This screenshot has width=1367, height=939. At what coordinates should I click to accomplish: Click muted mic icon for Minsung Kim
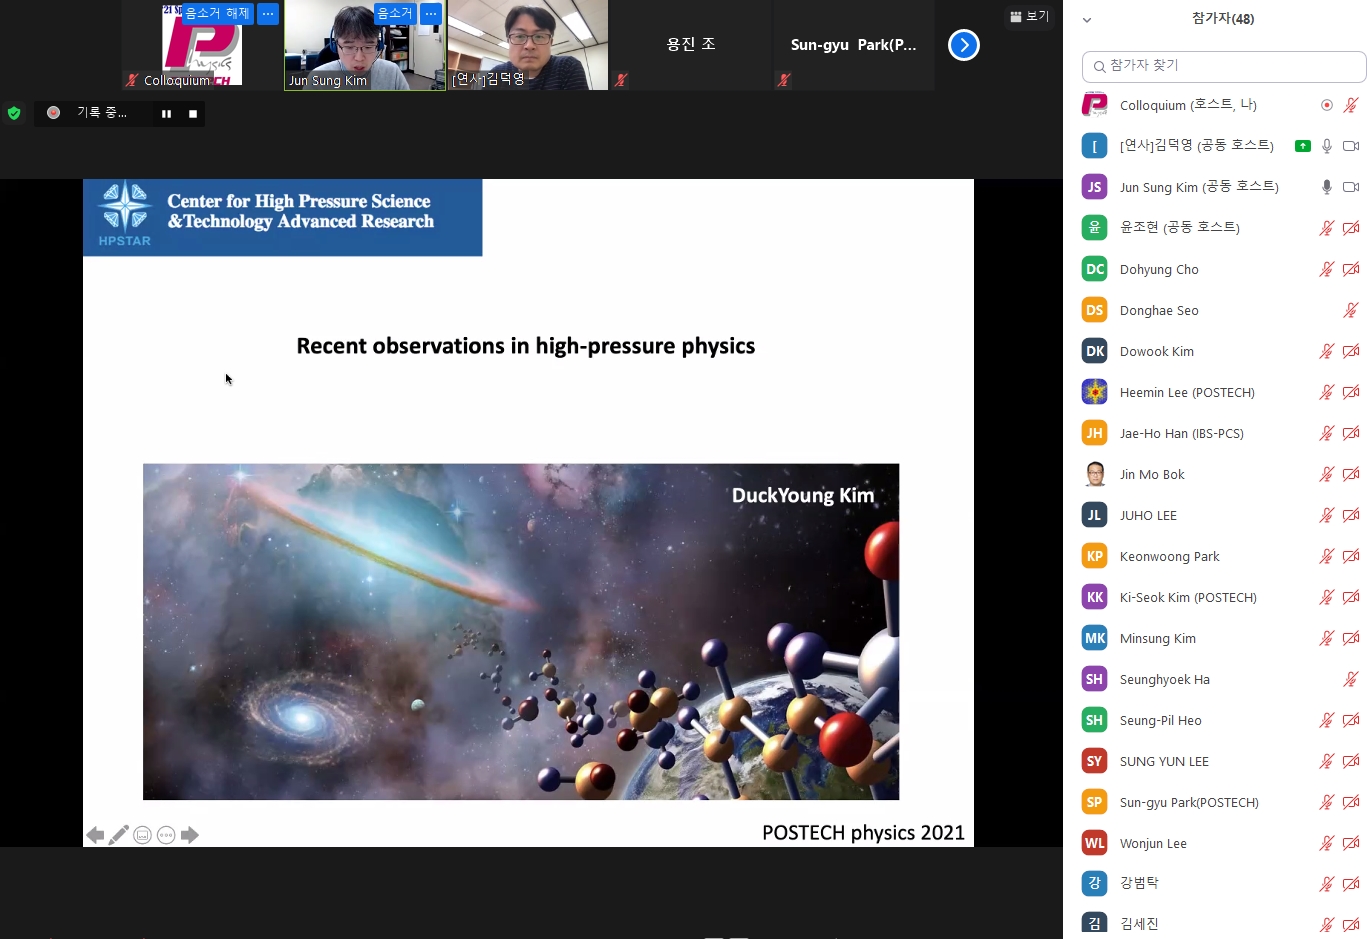click(1327, 638)
